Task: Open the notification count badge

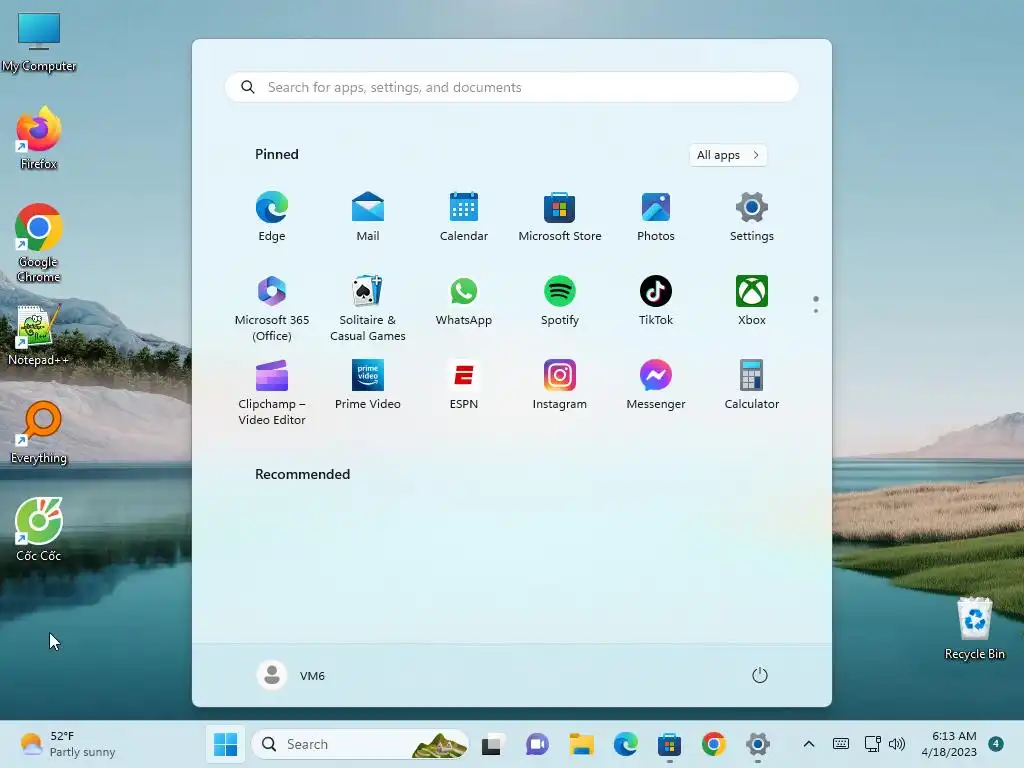Action: point(996,744)
